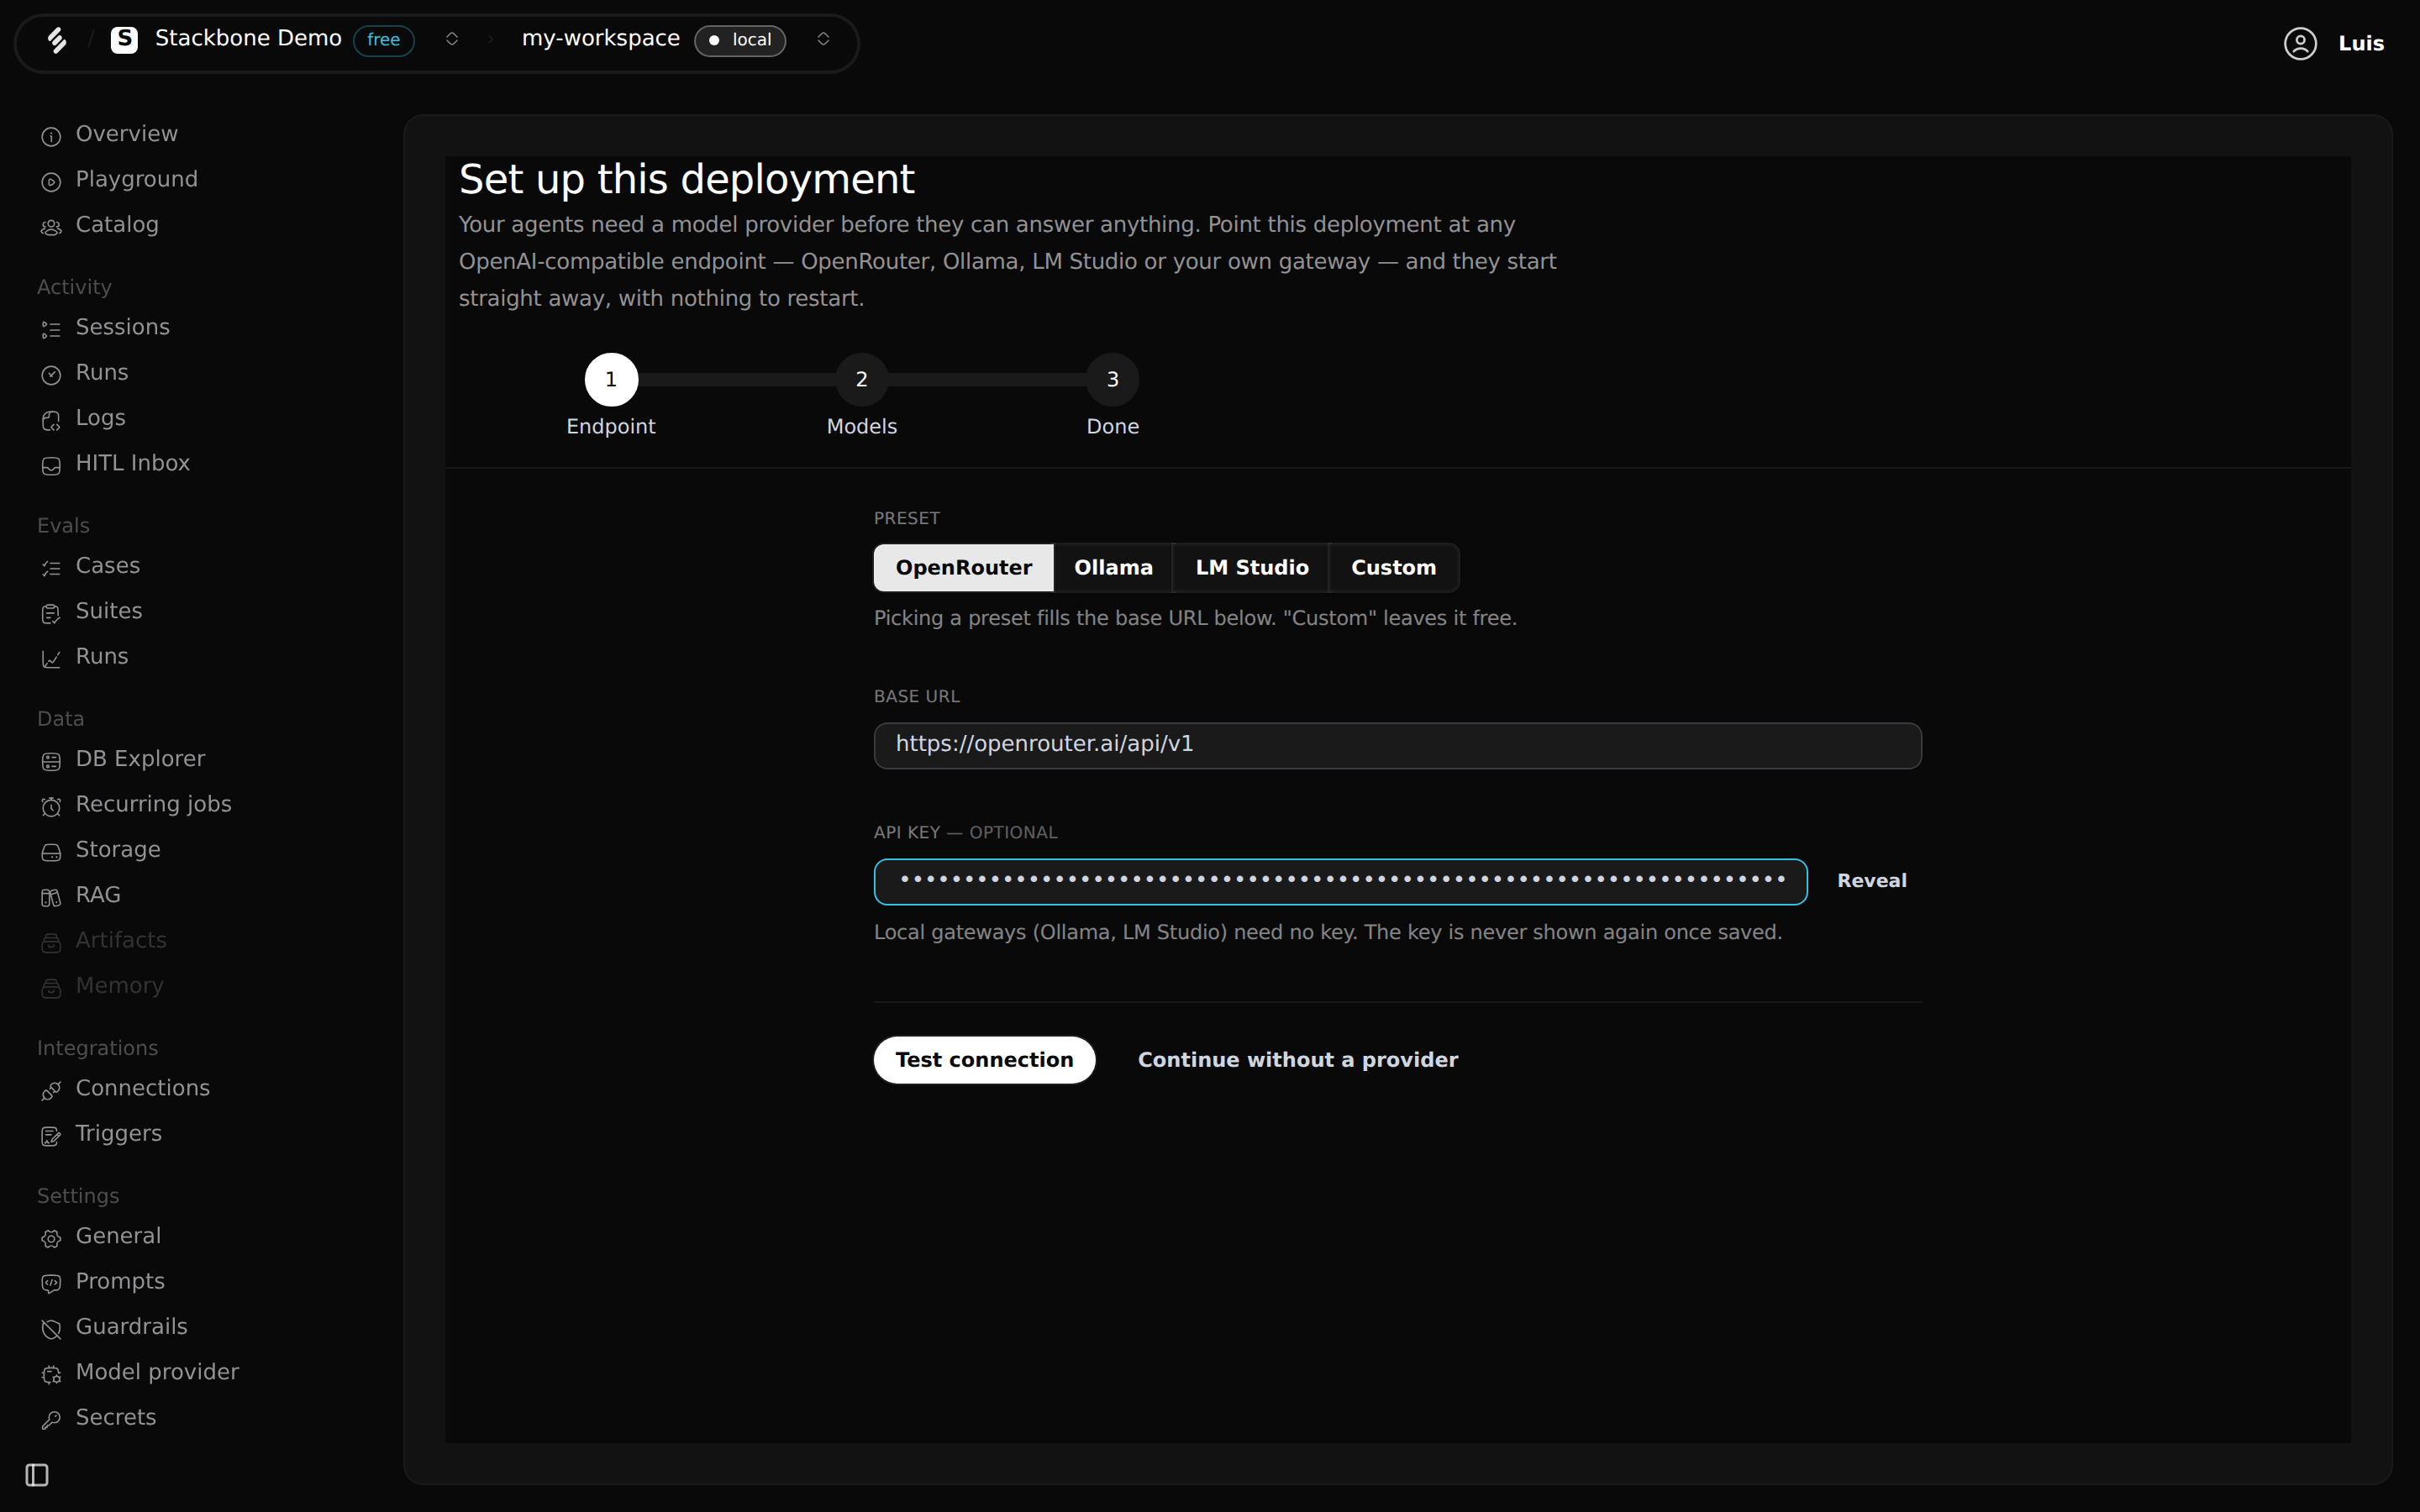Go to step 2 Models
The image size is (2420, 1512).
tap(861, 380)
